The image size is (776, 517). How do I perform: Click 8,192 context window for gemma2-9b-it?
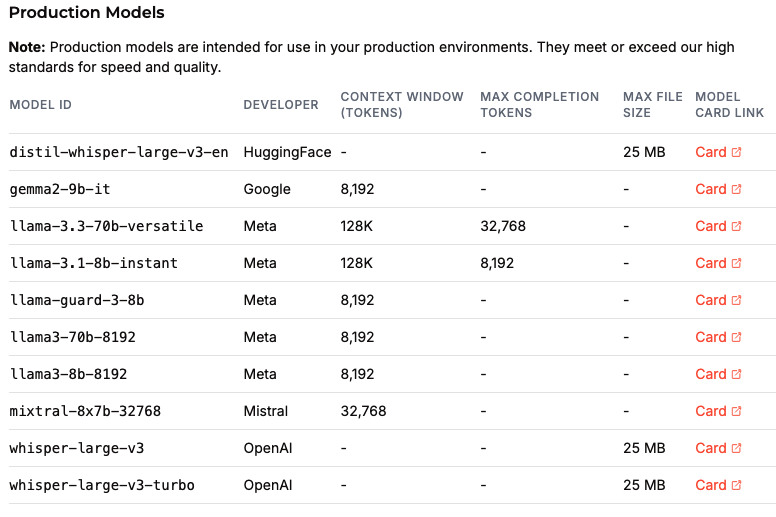pos(357,189)
